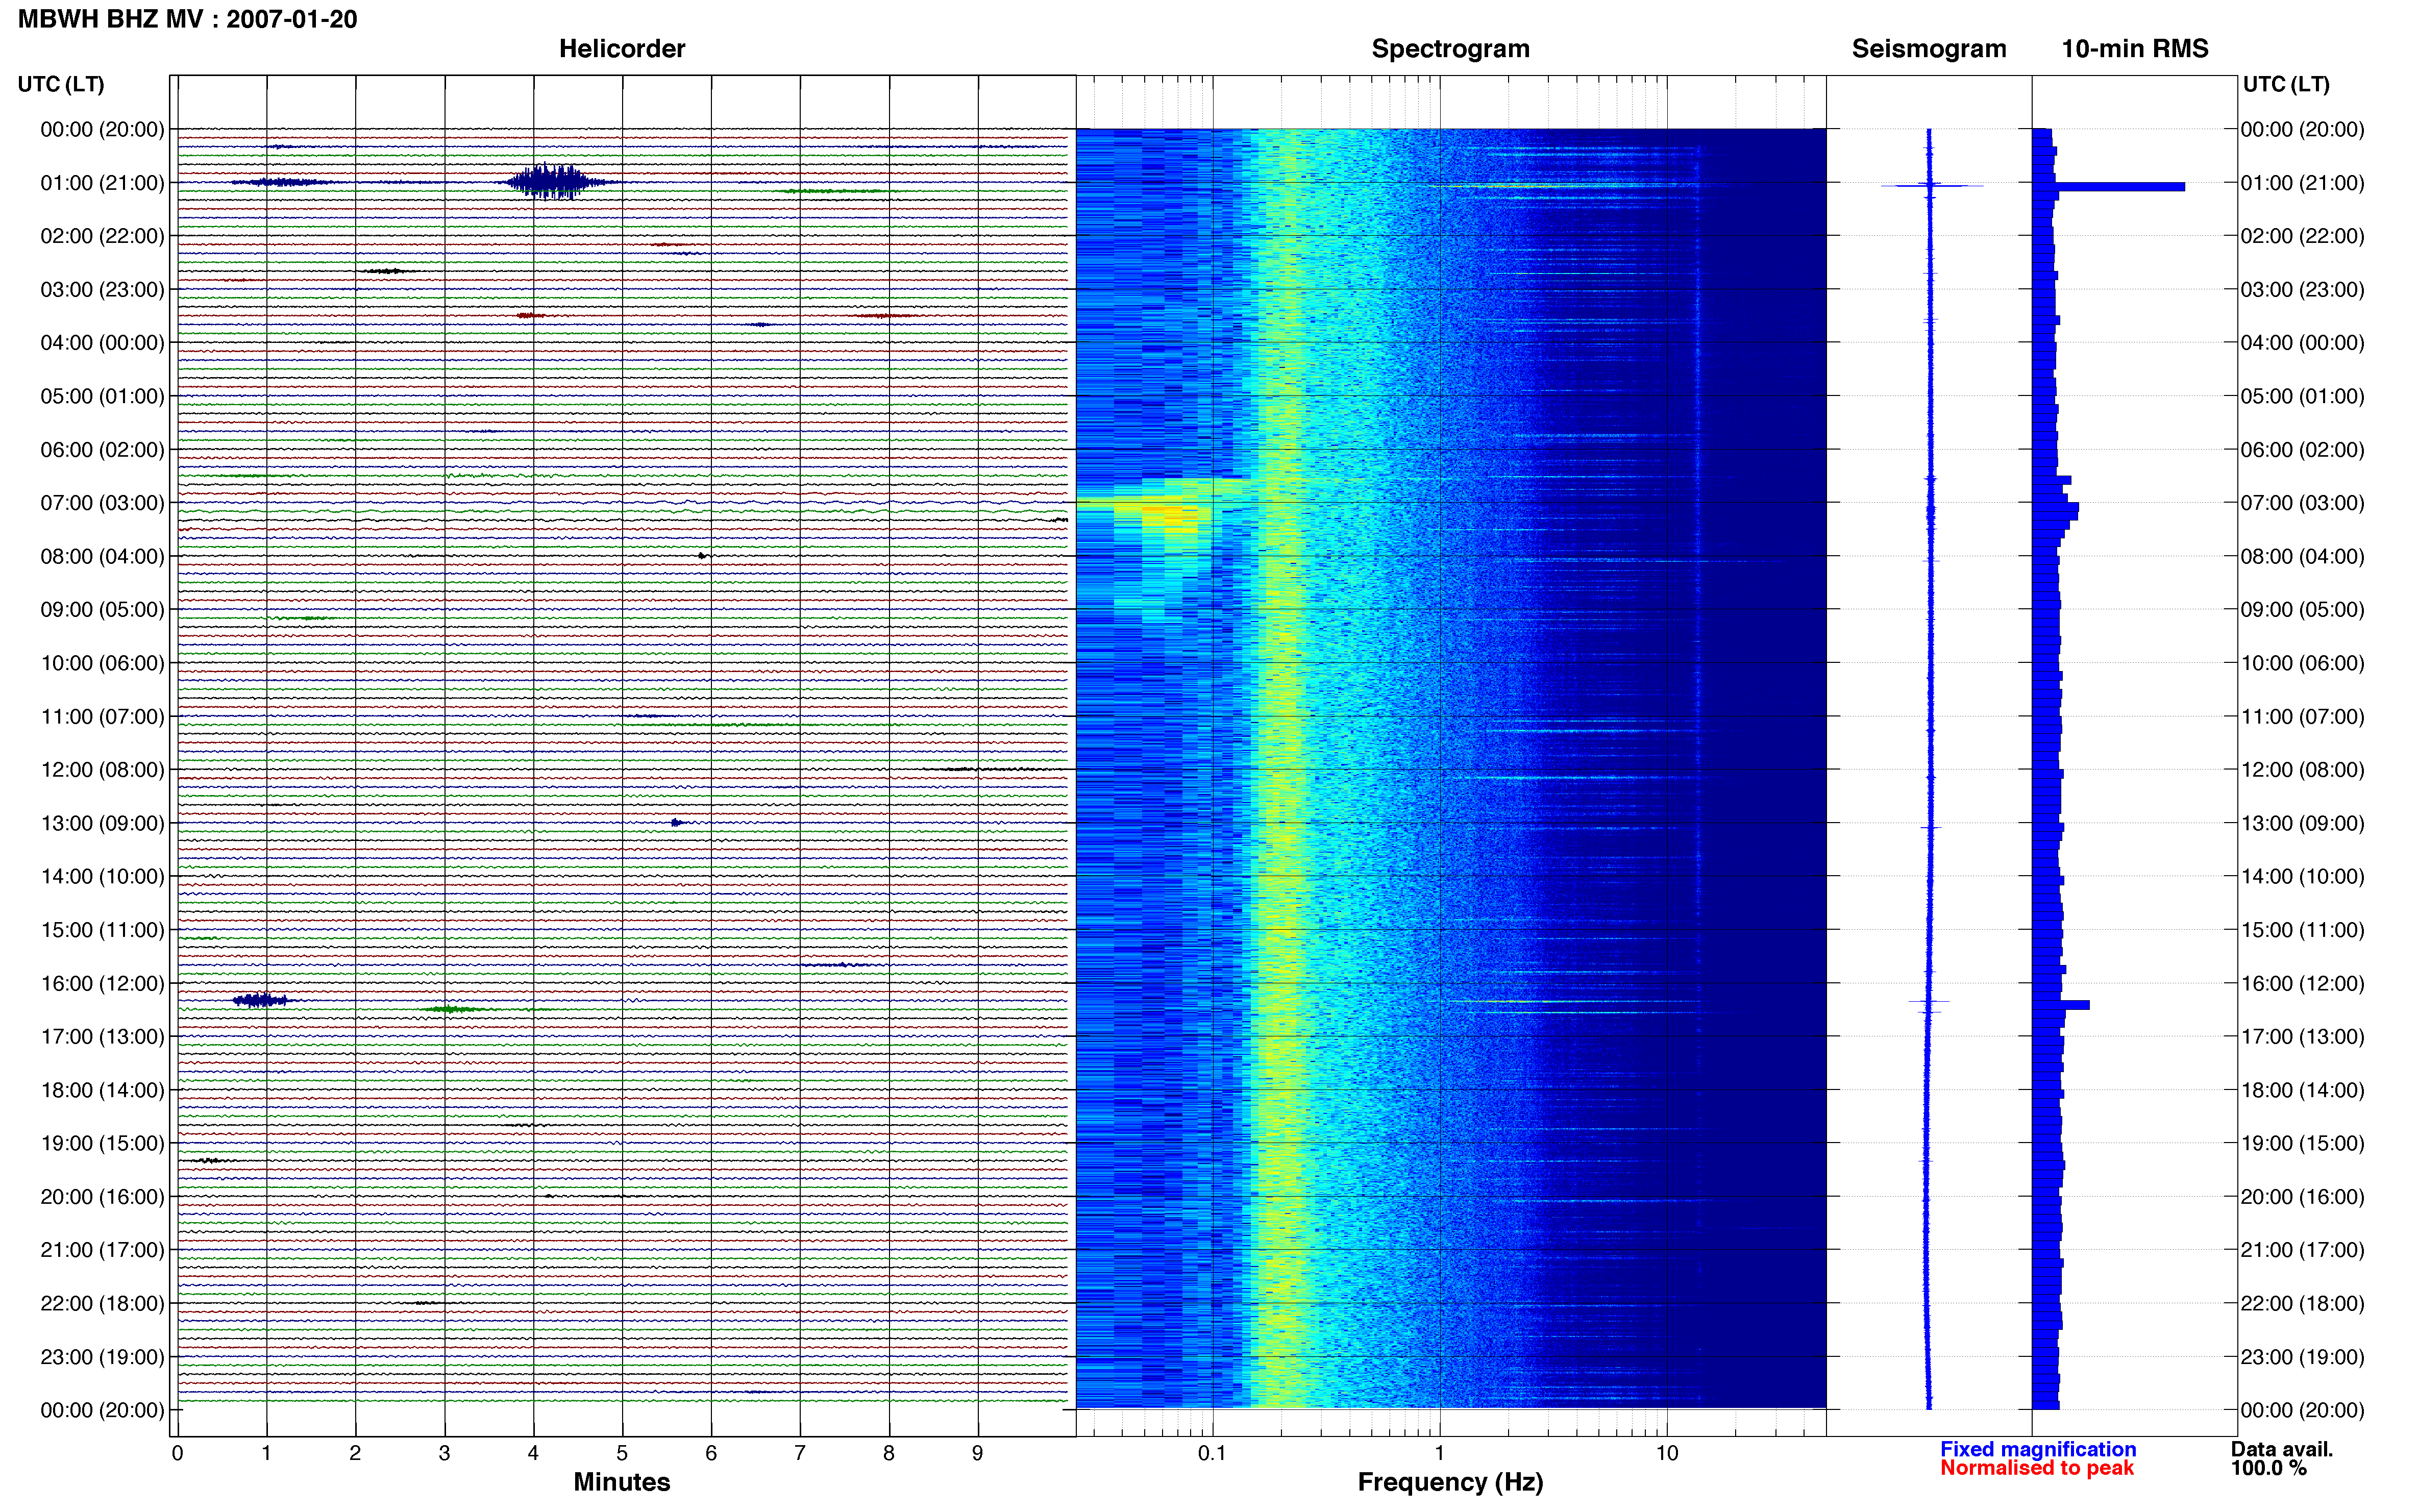Click the Helicorder panel heading
Image resolution: width=2419 pixels, height=1512 pixels.
click(x=622, y=49)
